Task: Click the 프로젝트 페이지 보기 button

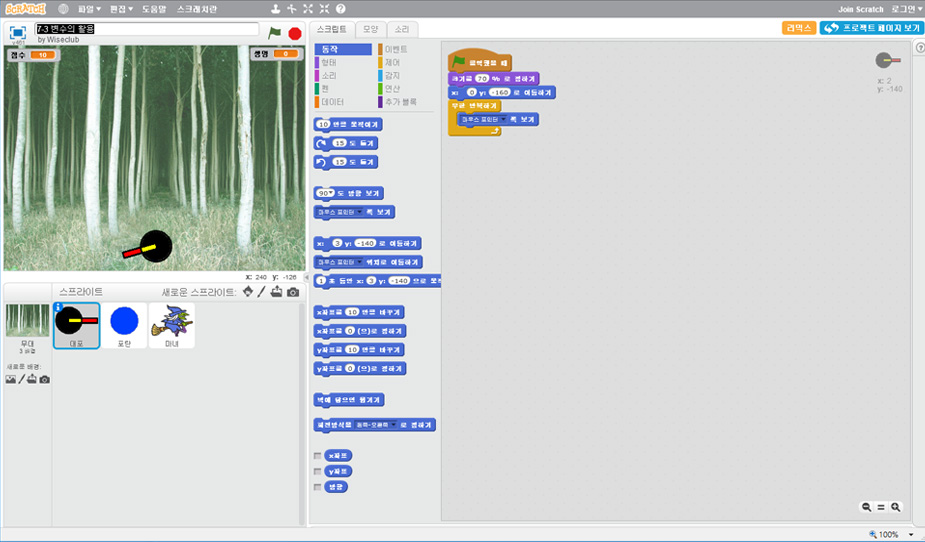Action: pyautogui.click(x=870, y=28)
